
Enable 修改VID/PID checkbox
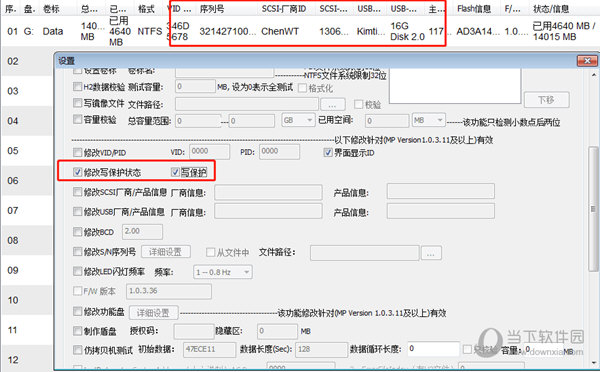pos(78,152)
